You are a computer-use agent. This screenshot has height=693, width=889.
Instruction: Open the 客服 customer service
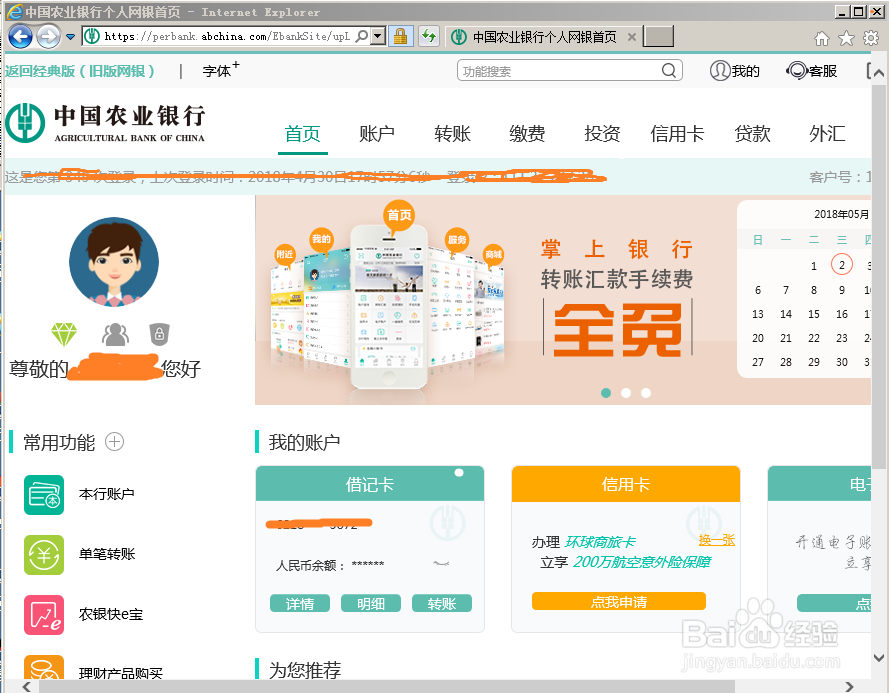tap(812, 71)
